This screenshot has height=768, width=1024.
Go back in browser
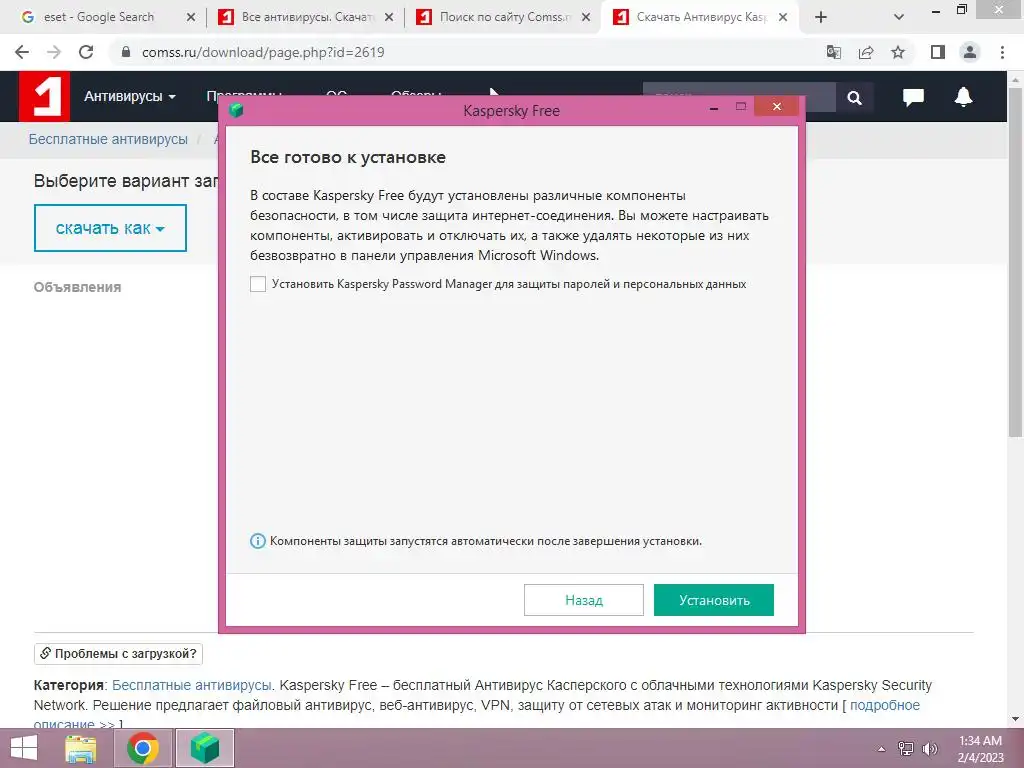(x=22, y=52)
